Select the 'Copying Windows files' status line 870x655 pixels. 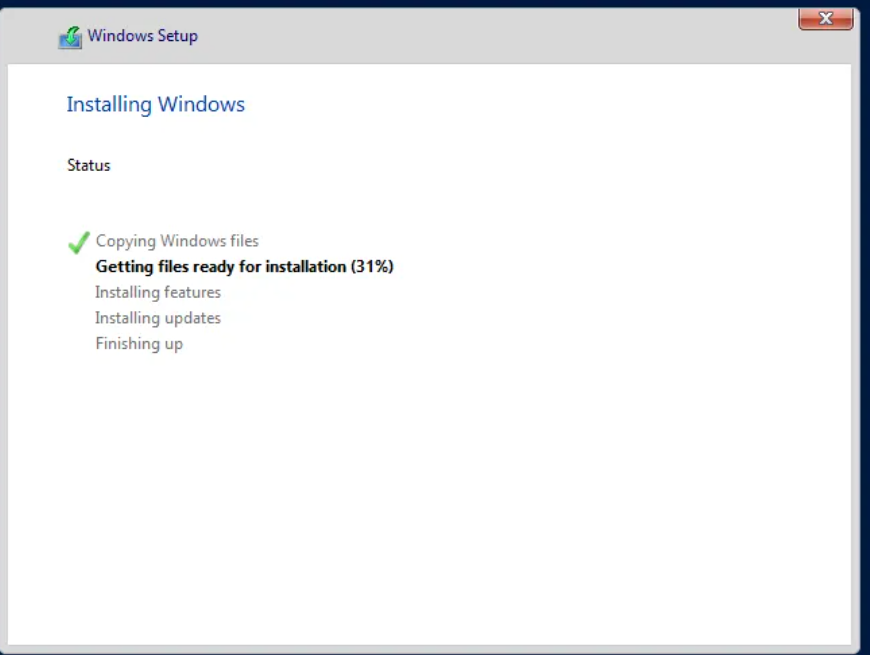(177, 241)
